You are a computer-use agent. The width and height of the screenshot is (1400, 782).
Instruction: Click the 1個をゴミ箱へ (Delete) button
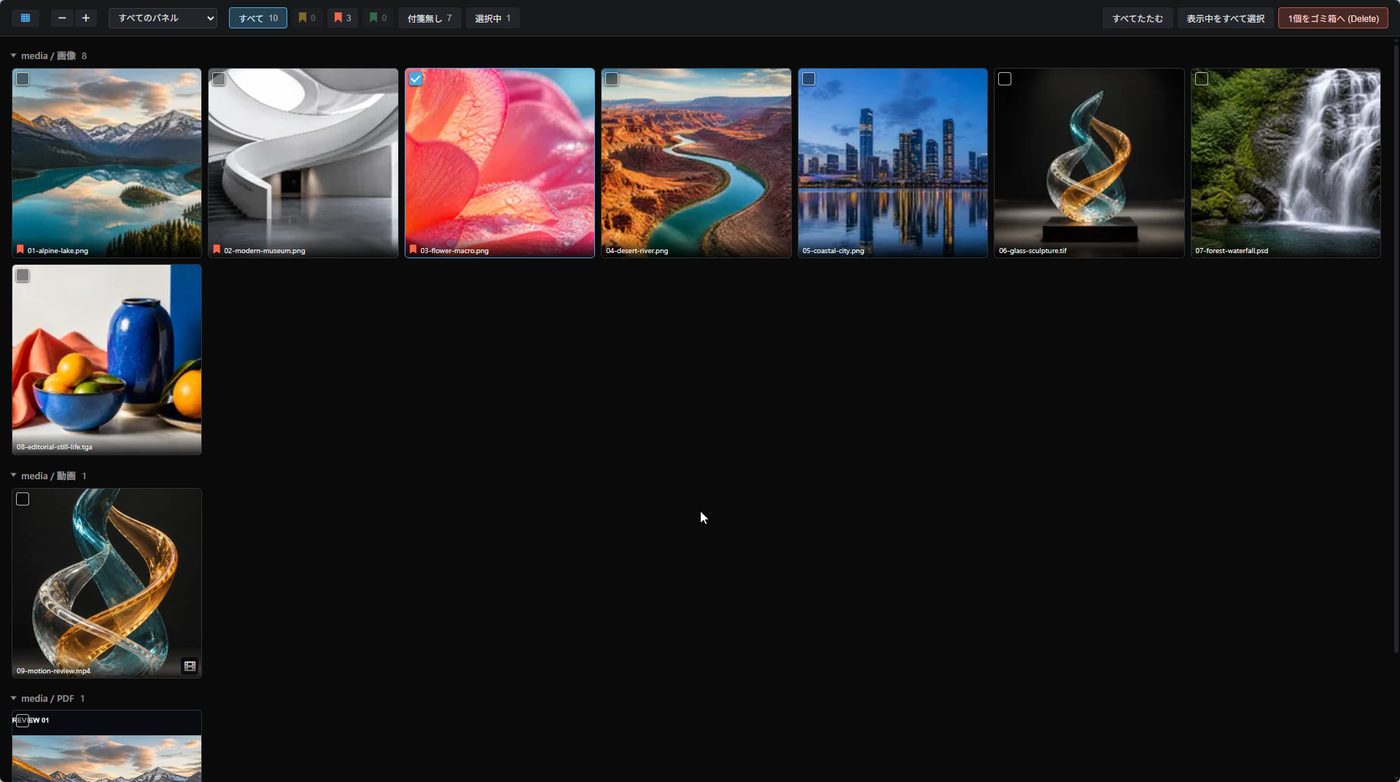pyautogui.click(x=1333, y=18)
